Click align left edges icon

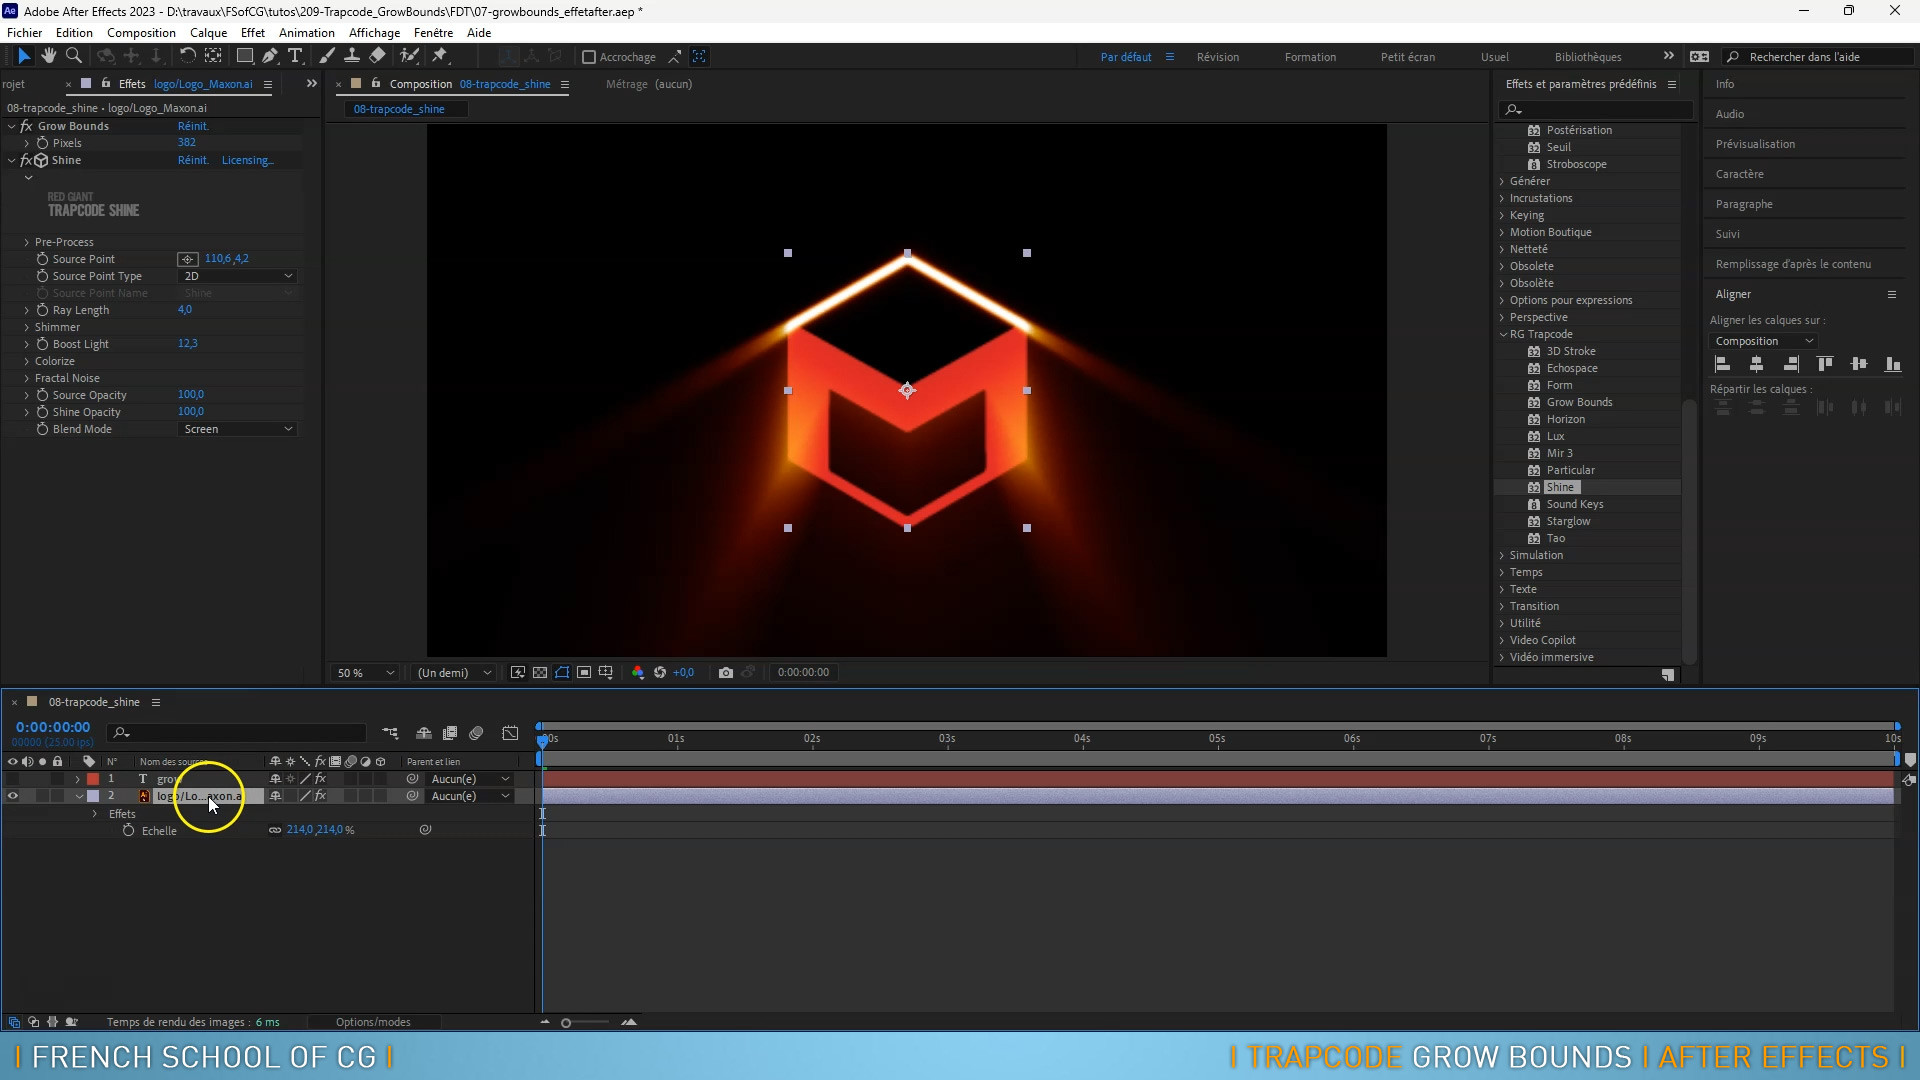(x=1723, y=364)
